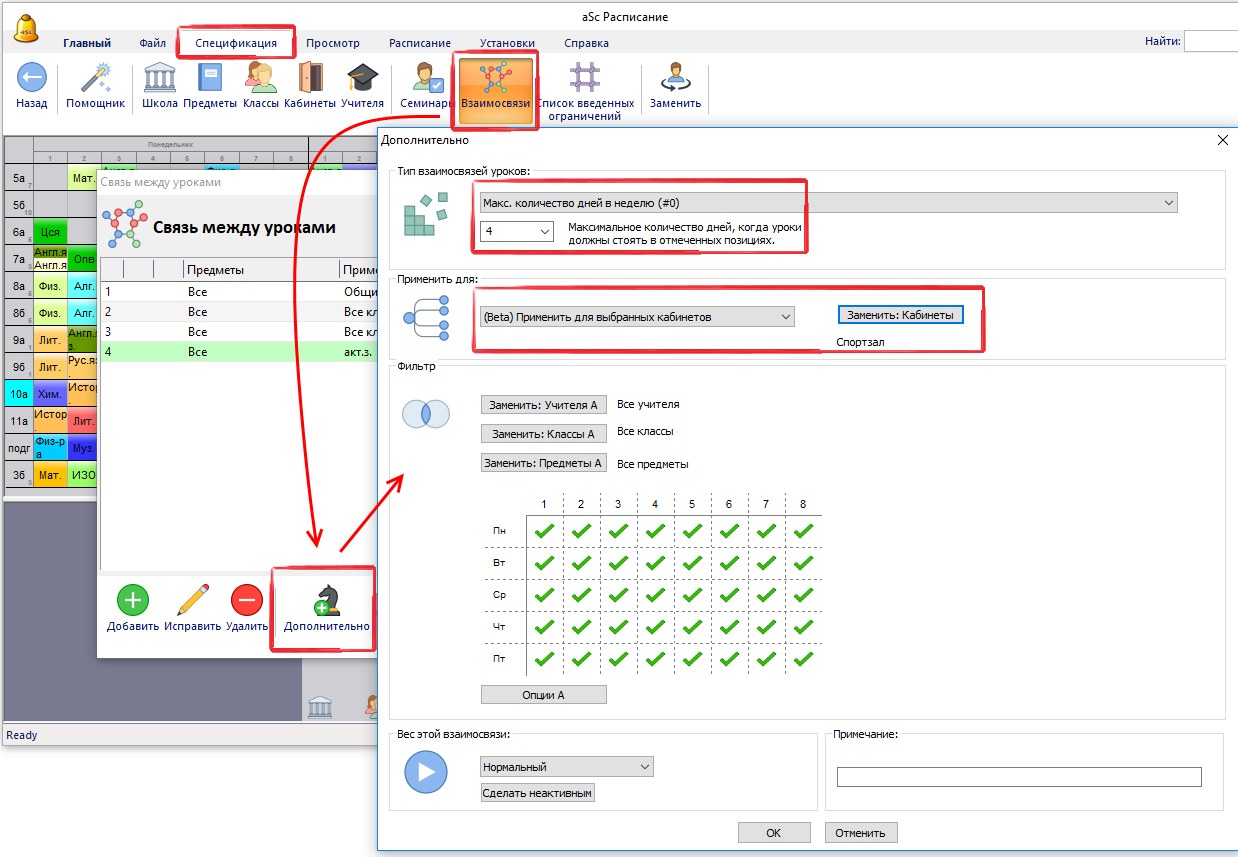Click the Заменить toolbar icon
The image size is (1238, 857).
[x=675, y=79]
